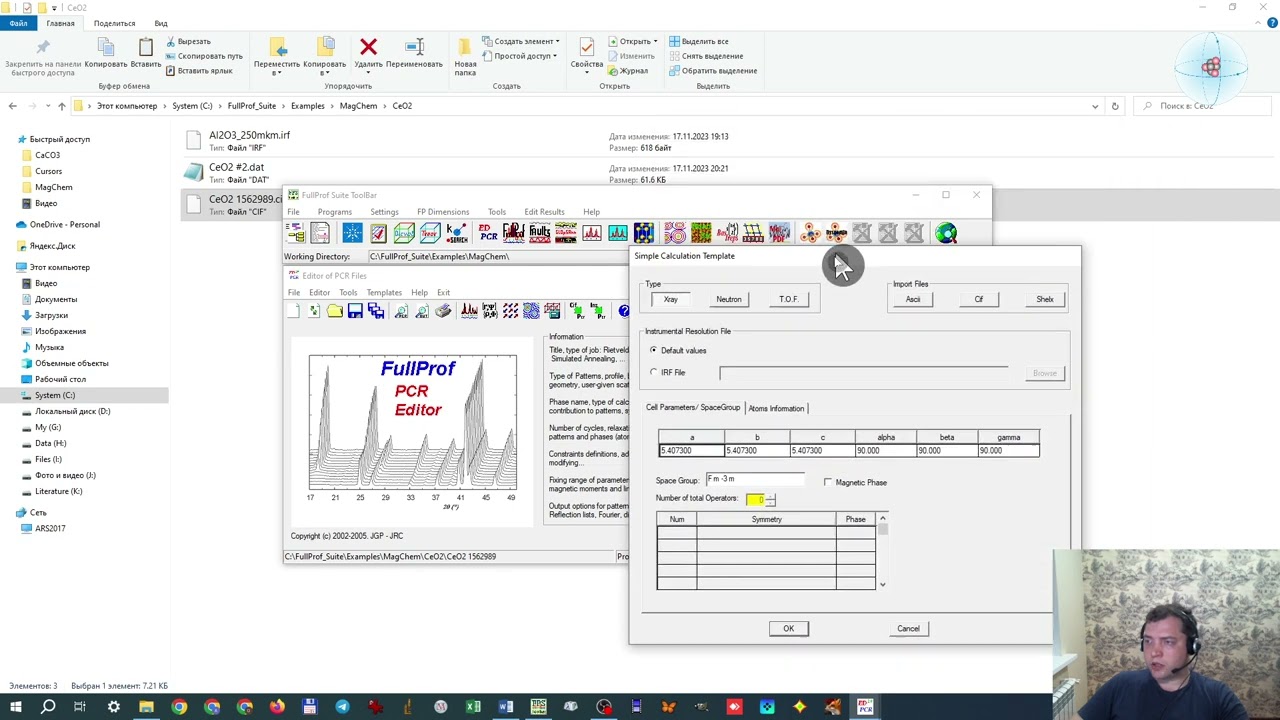Select IRF File radio button
1280x720 pixels.
pos(653,372)
